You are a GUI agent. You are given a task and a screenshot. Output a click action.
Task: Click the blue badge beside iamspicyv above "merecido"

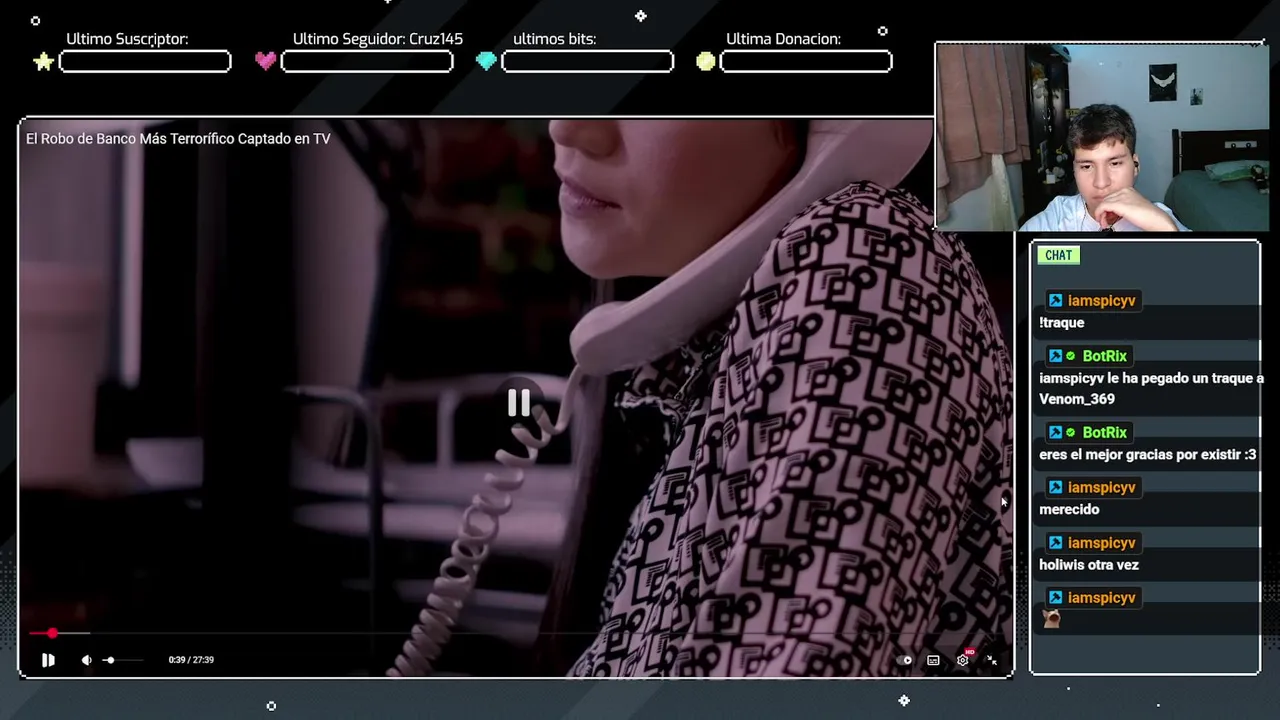point(1055,487)
